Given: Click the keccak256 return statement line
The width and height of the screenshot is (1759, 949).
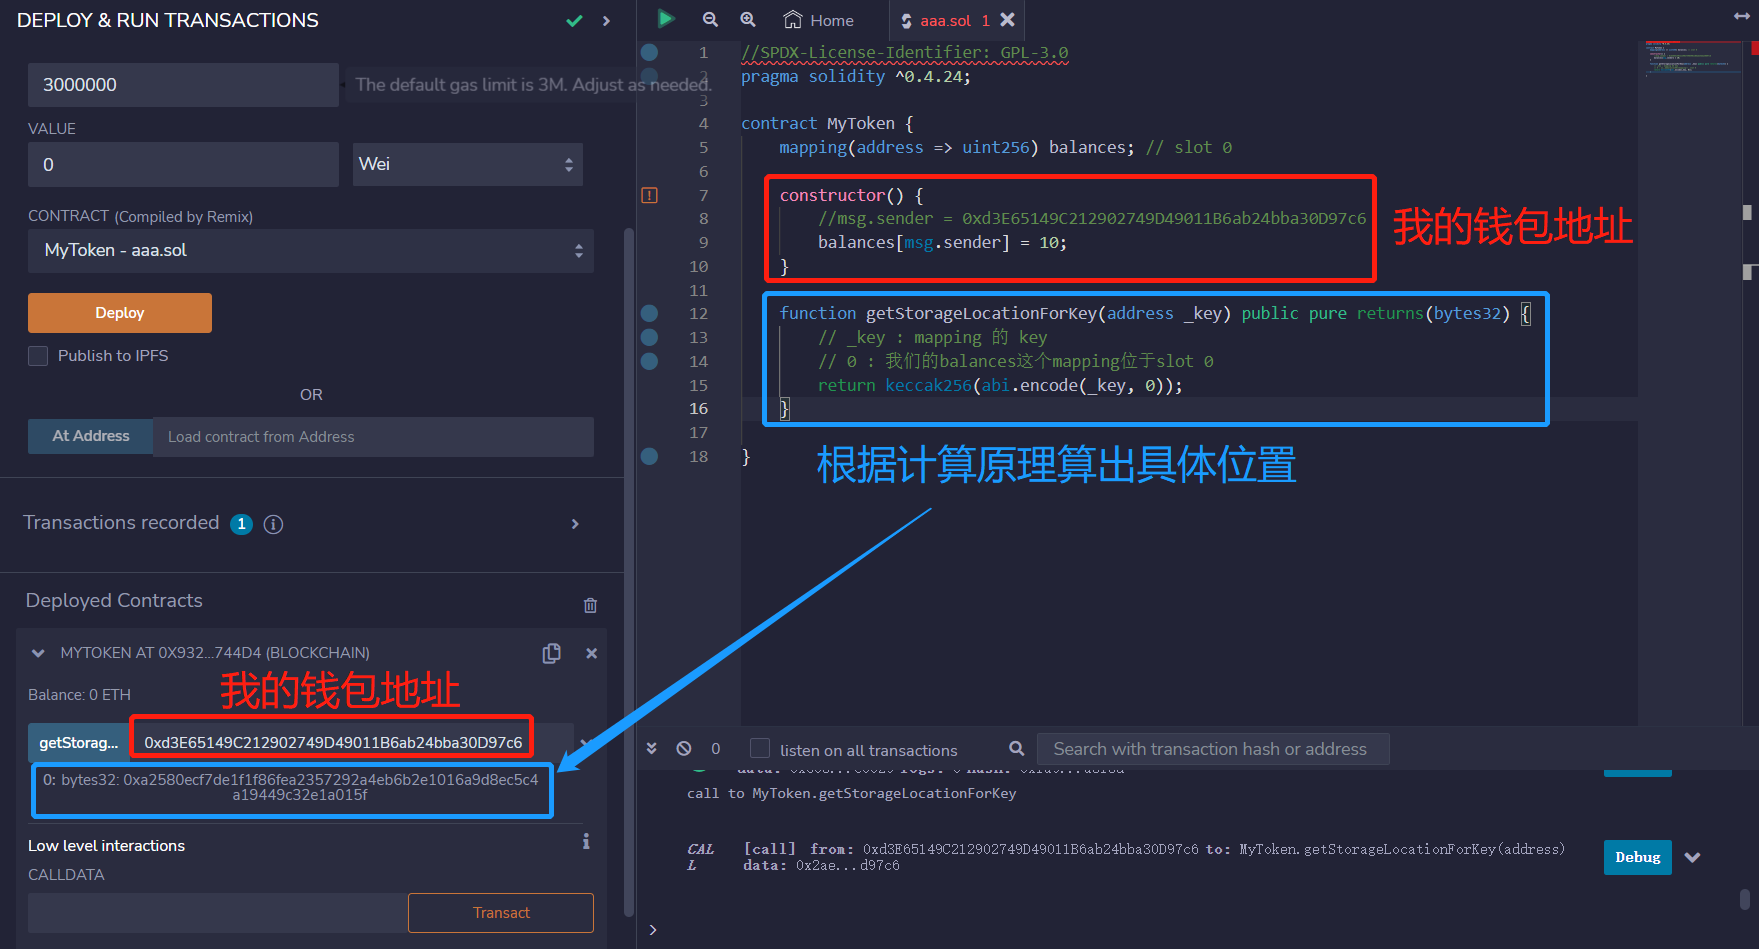Looking at the screenshot, I should point(1000,385).
